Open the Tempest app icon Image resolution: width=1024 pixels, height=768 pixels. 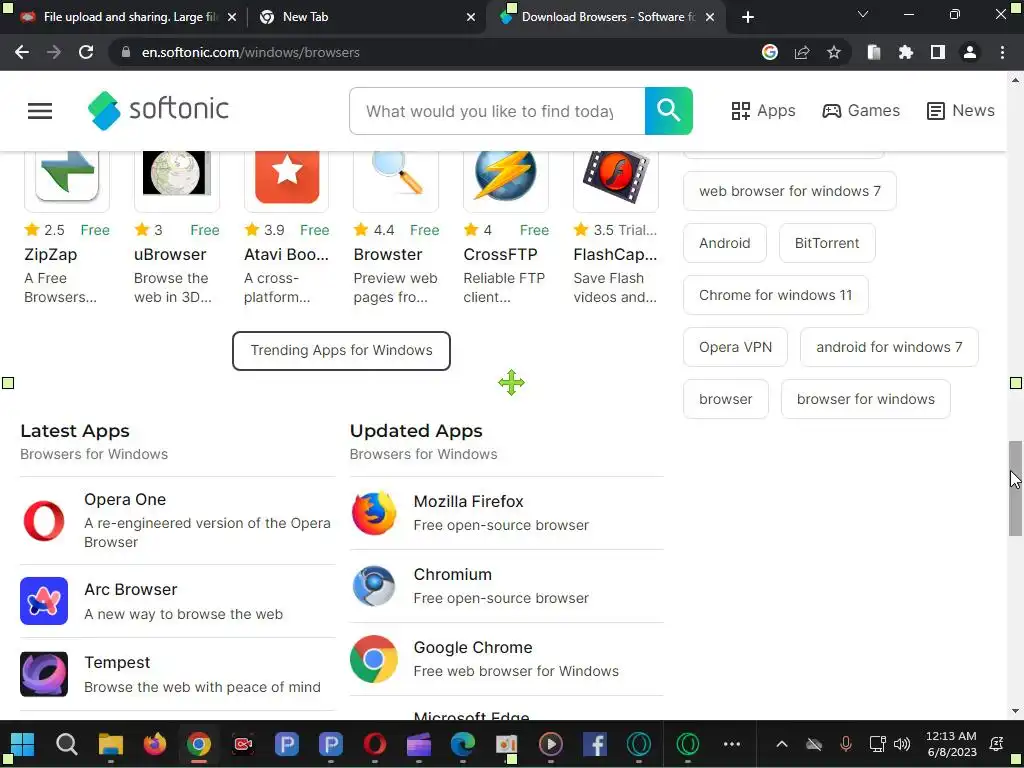click(x=44, y=674)
